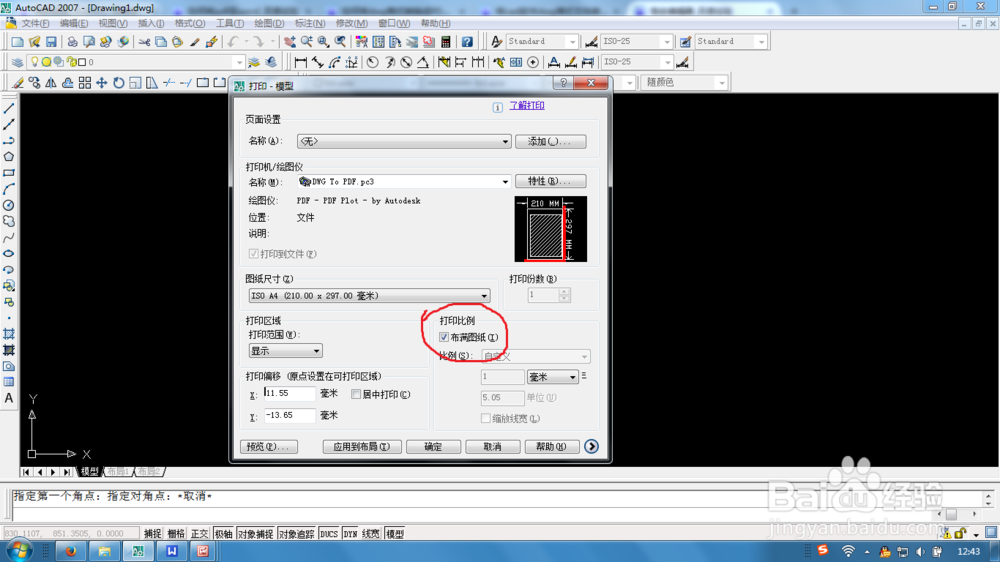Click the Y plot offset input field
The image size is (1000, 562).
290,415
